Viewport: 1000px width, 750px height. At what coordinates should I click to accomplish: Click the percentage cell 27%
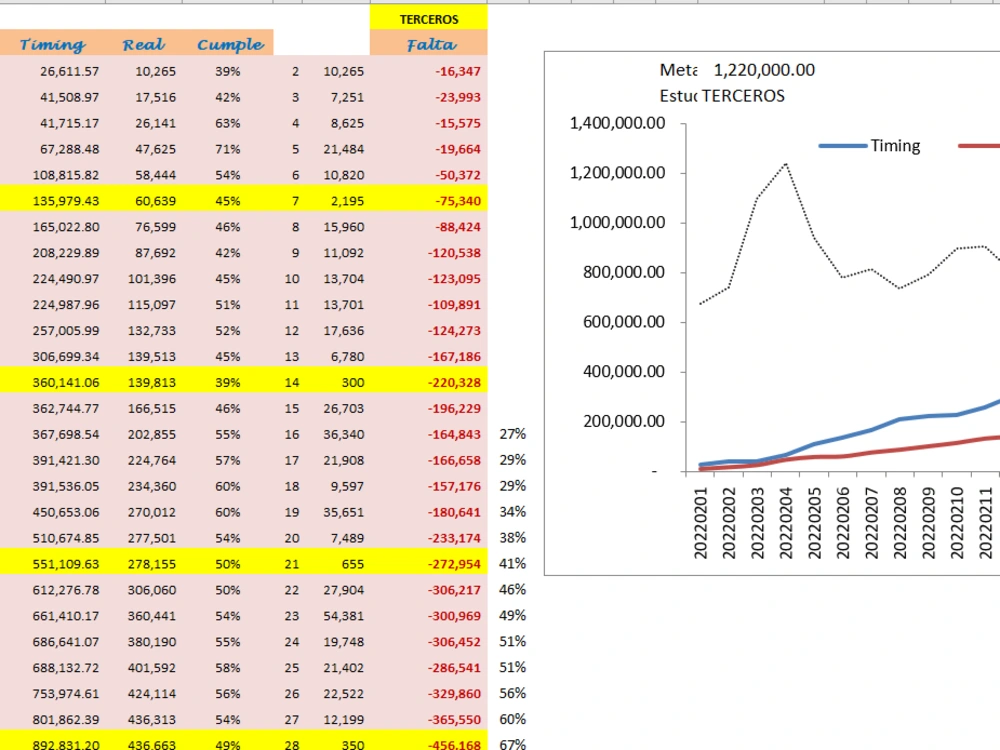[513, 434]
